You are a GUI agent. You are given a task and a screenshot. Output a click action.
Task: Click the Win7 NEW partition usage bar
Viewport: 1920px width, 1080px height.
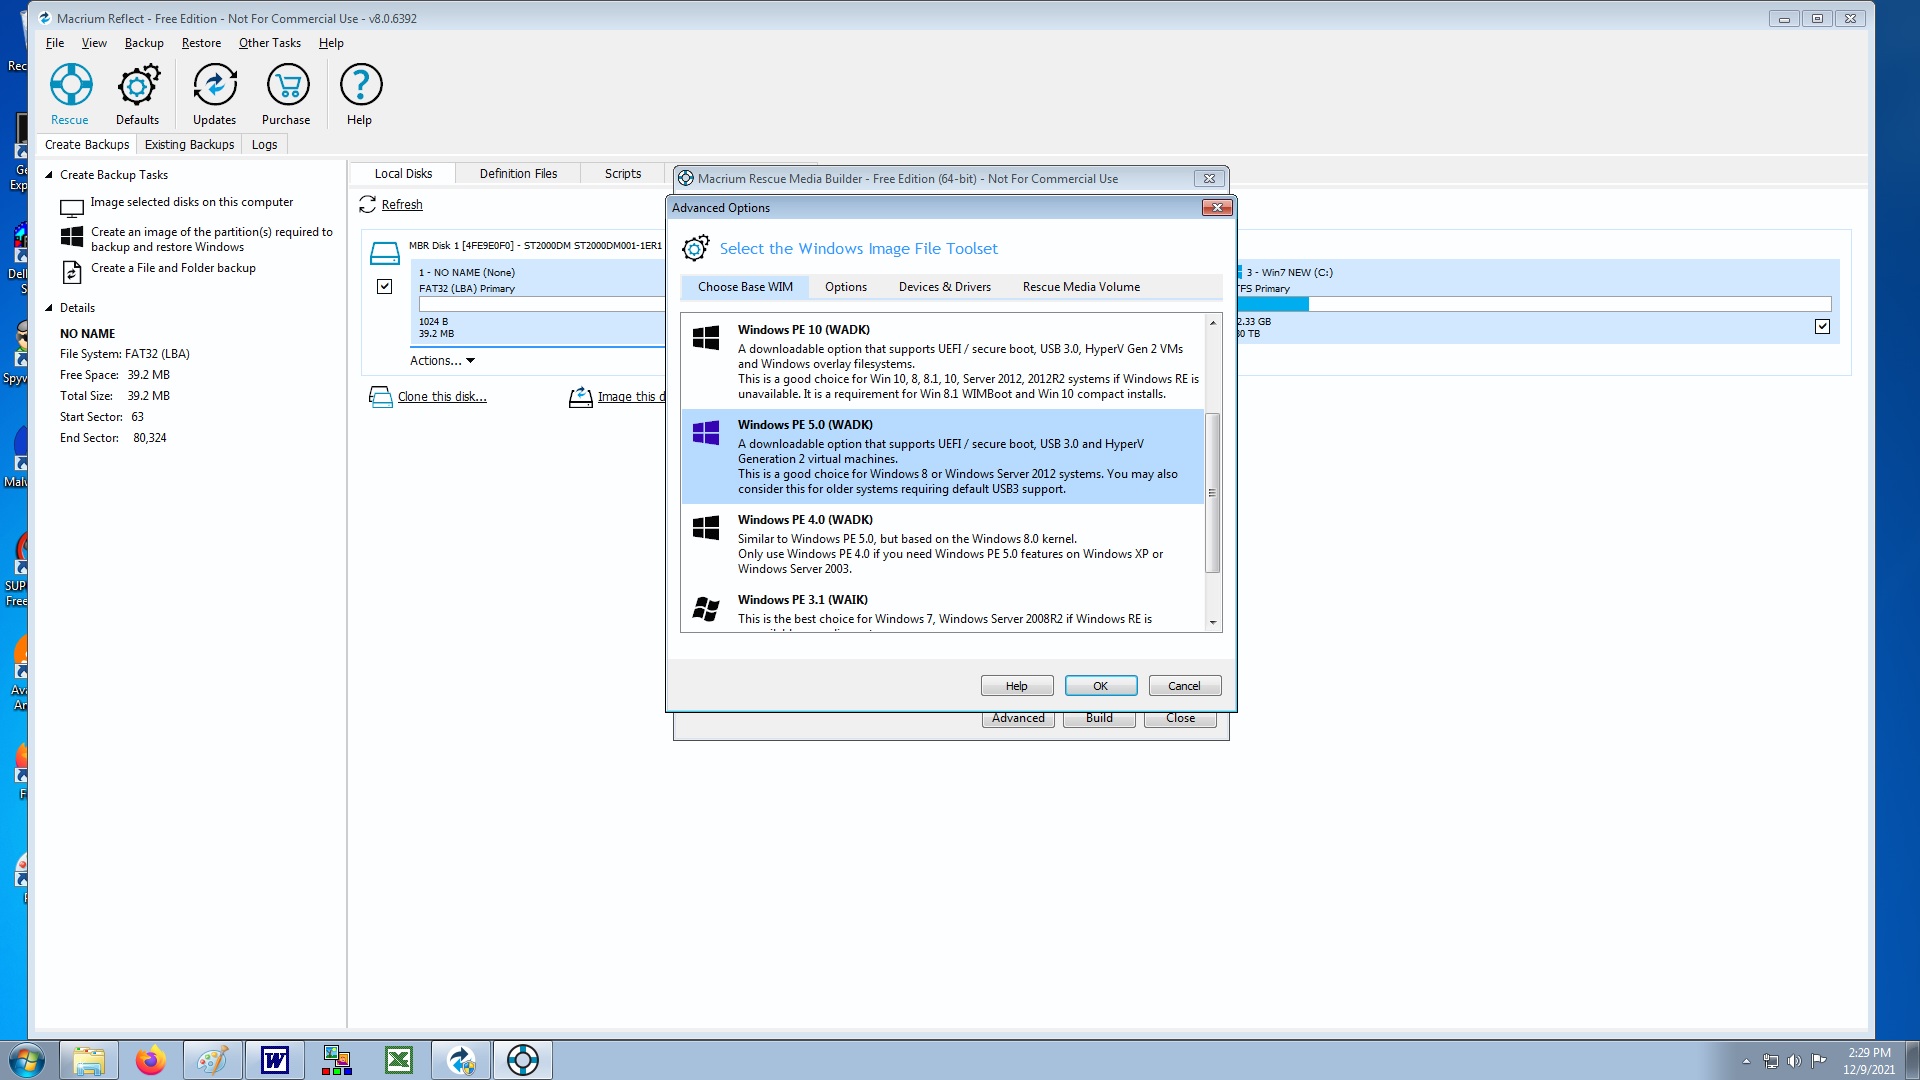coord(1534,304)
